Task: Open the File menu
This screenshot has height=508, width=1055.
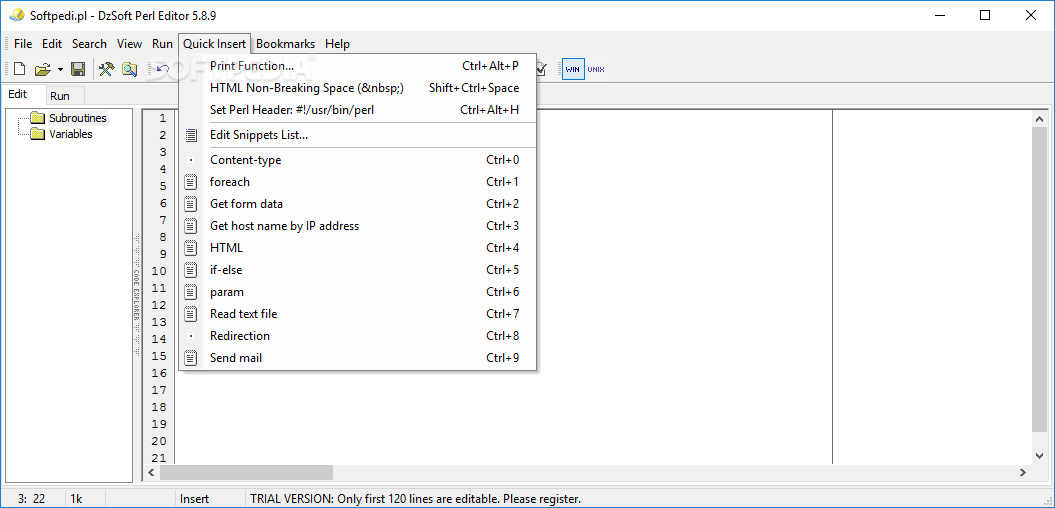Action: (23, 44)
